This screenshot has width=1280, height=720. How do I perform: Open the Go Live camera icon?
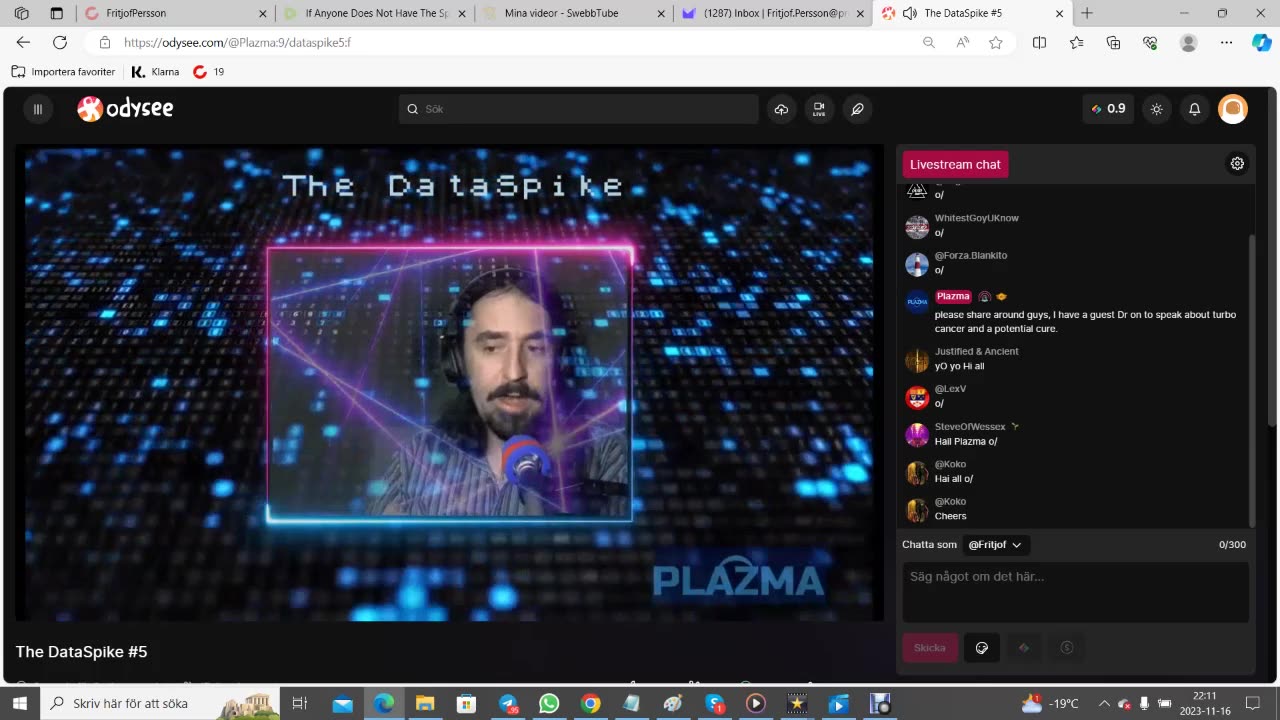coord(819,109)
